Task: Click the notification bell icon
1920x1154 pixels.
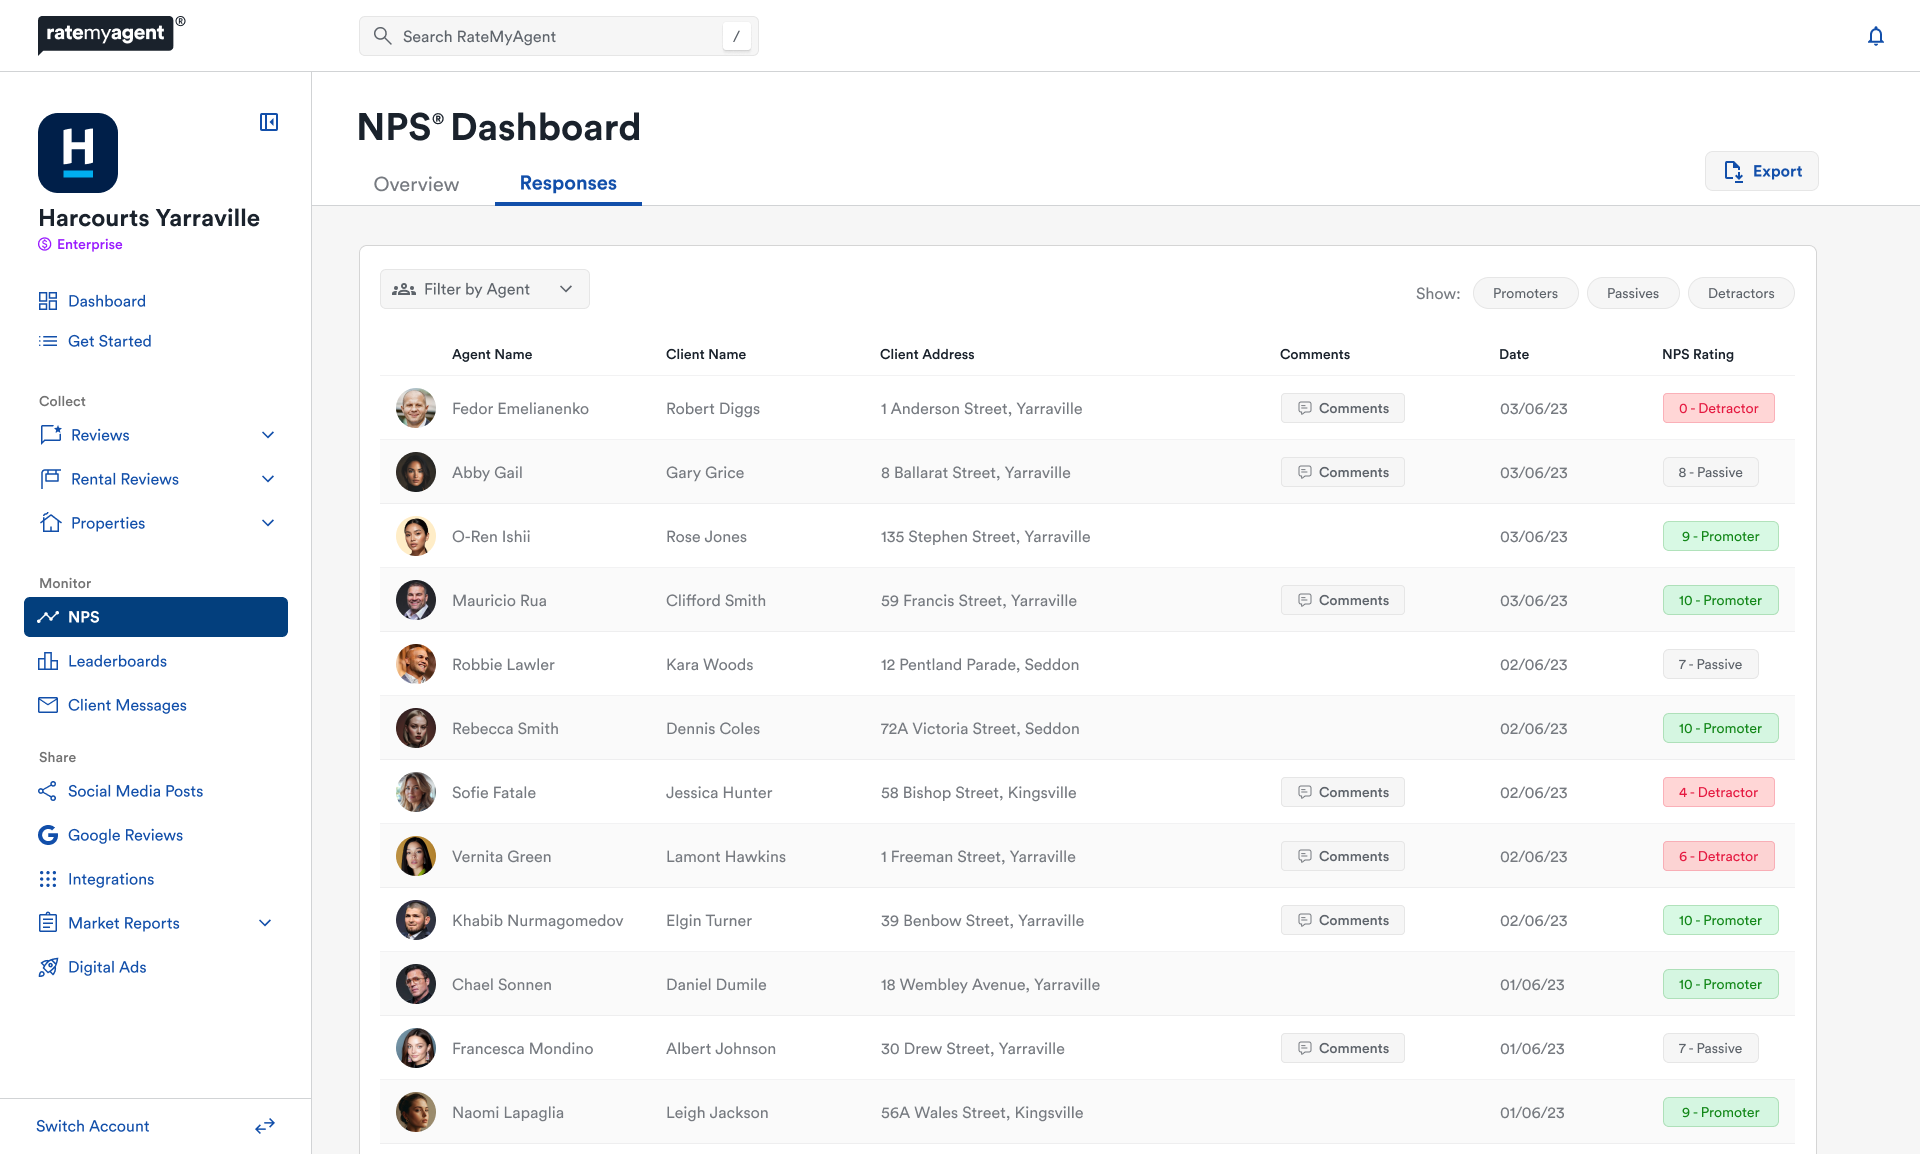Action: tap(1875, 37)
